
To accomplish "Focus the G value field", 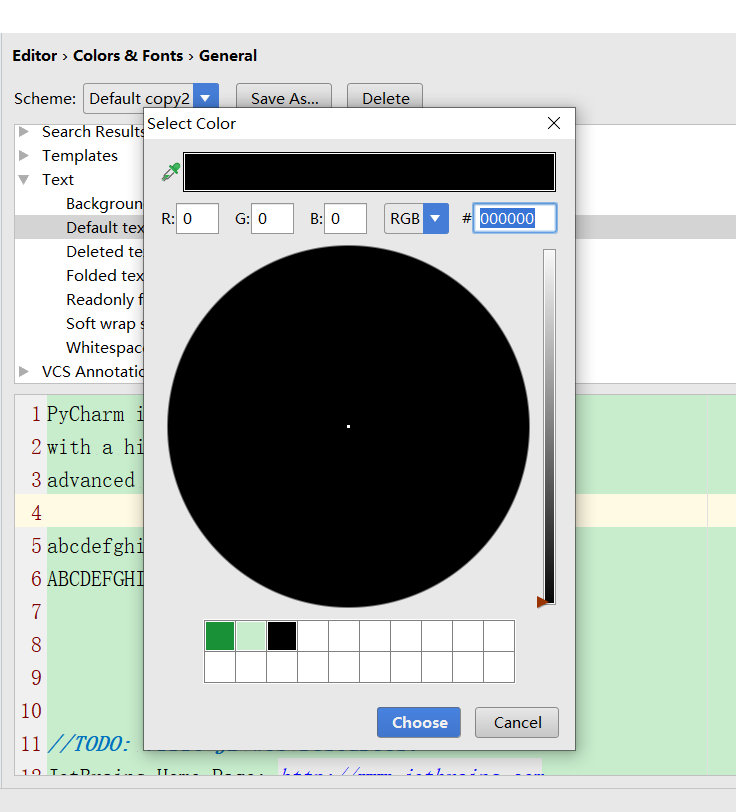I will point(272,219).
